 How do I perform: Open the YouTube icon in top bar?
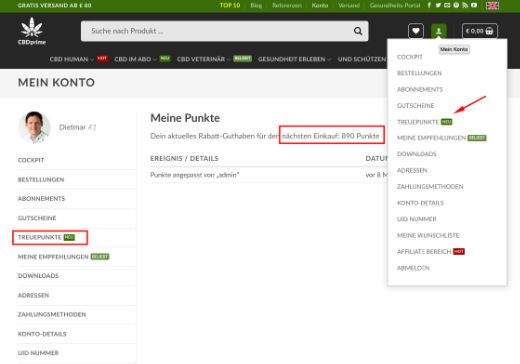coord(474,5)
